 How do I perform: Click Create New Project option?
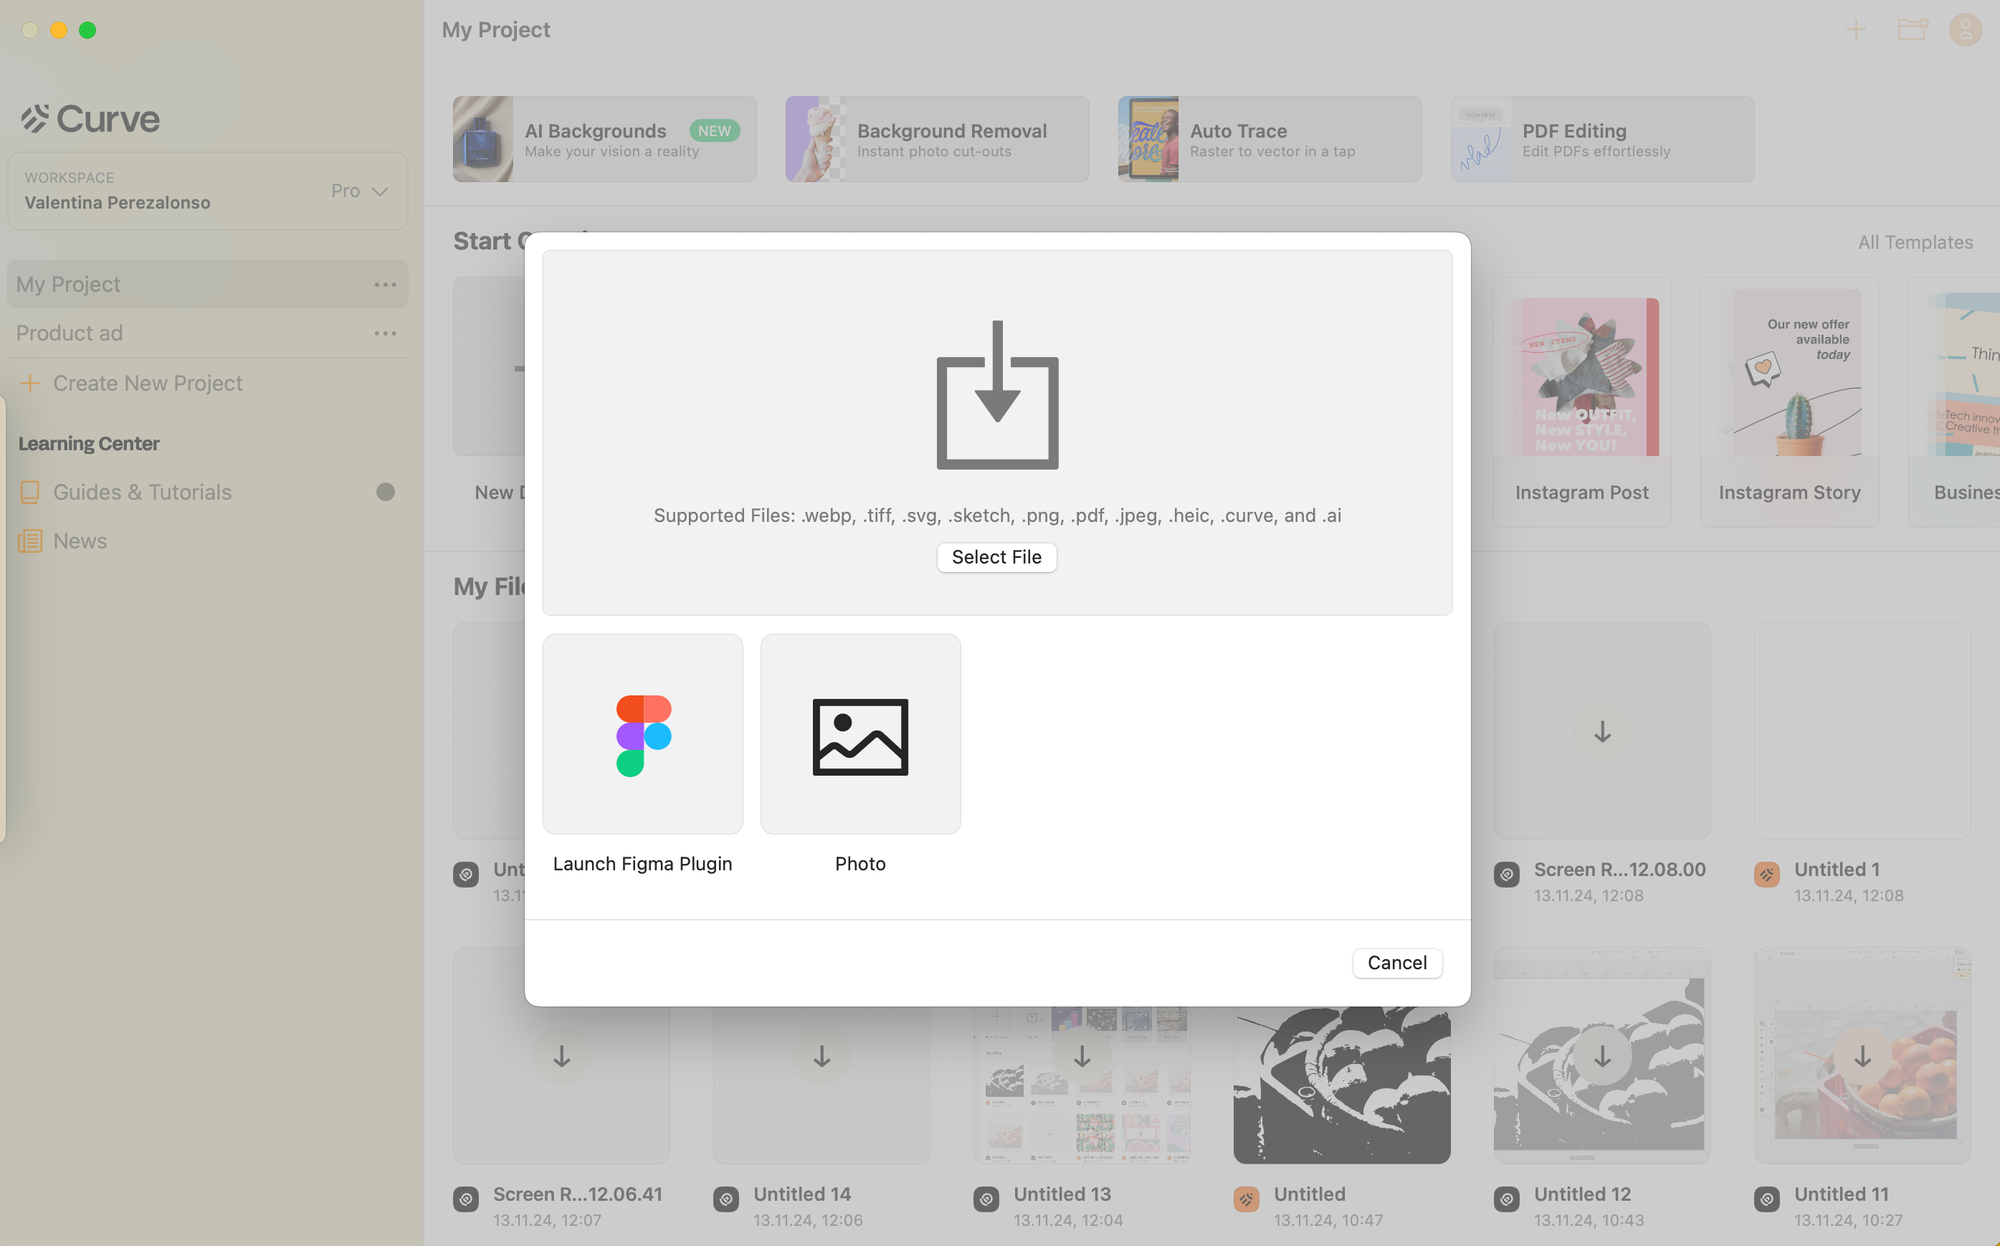click(x=148, y=382)
